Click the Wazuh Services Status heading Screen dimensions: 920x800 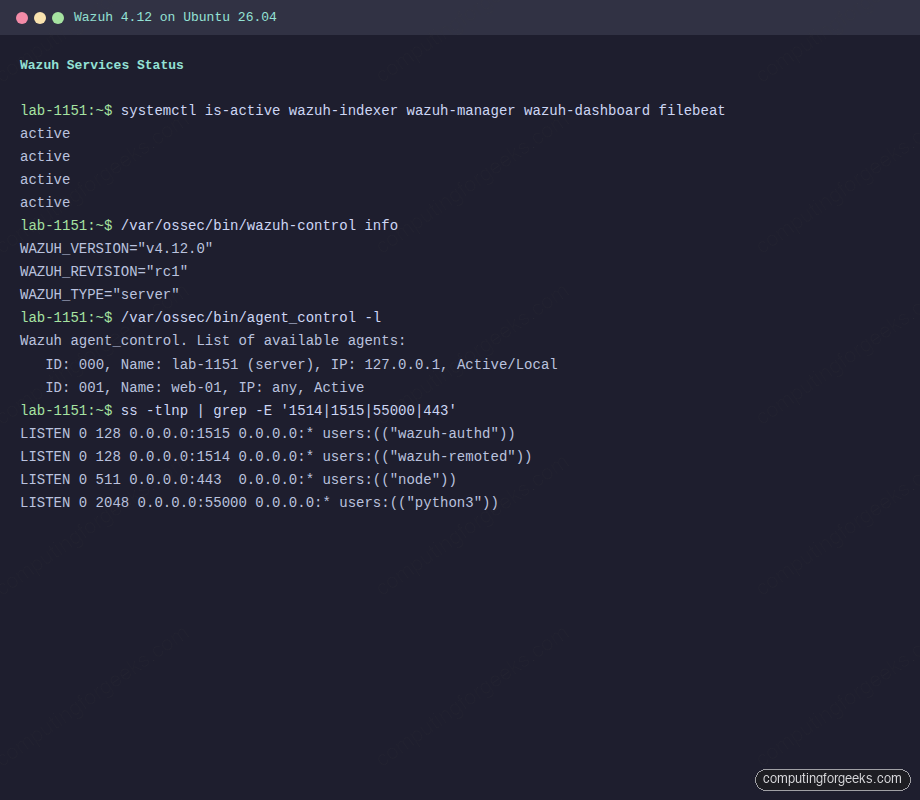102,64
